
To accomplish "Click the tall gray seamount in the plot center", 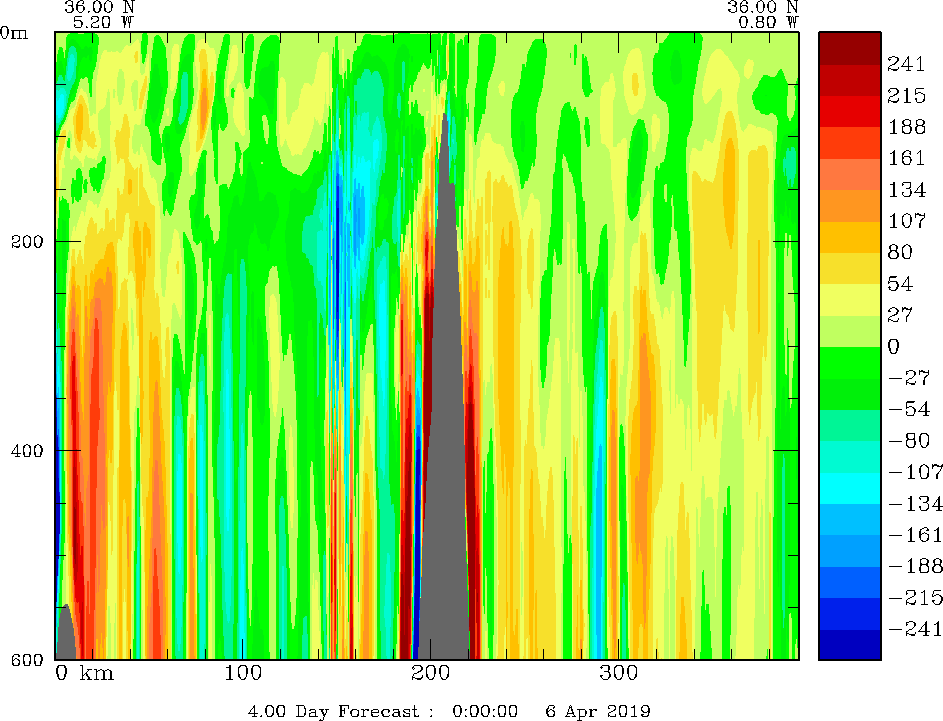I will 445,421.
